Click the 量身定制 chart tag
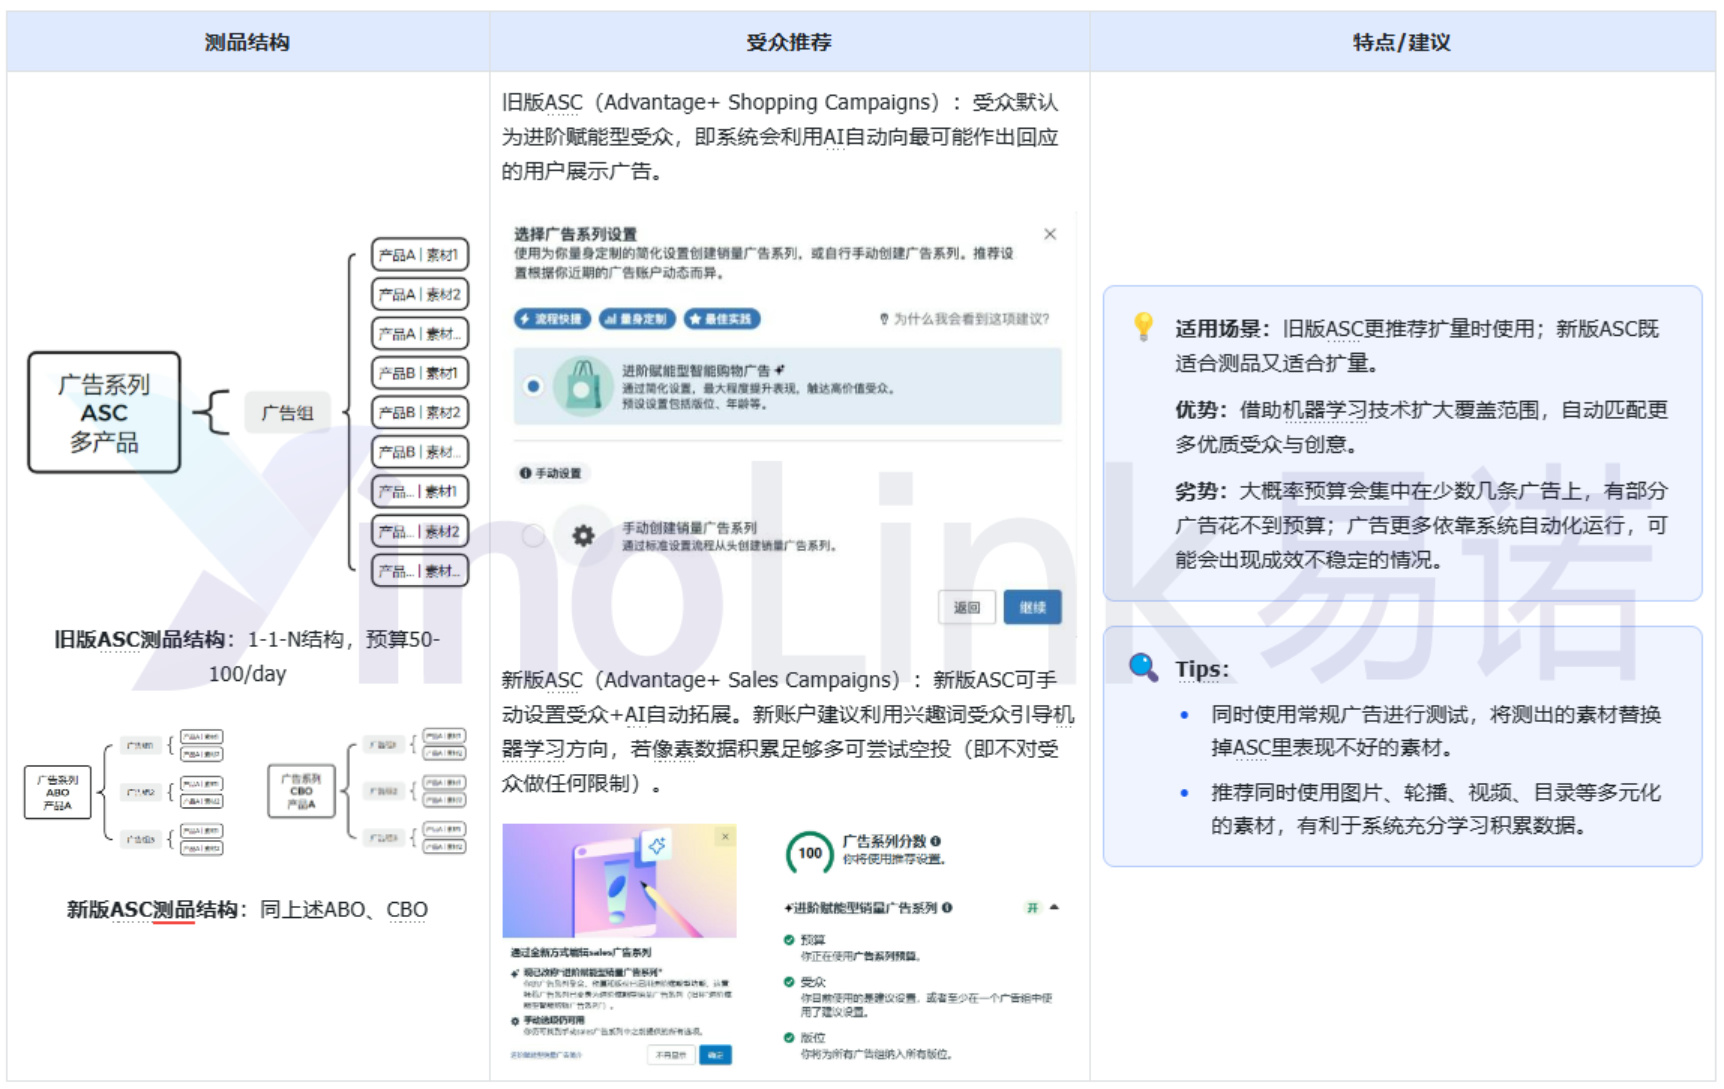 click(x=637, y=319)
